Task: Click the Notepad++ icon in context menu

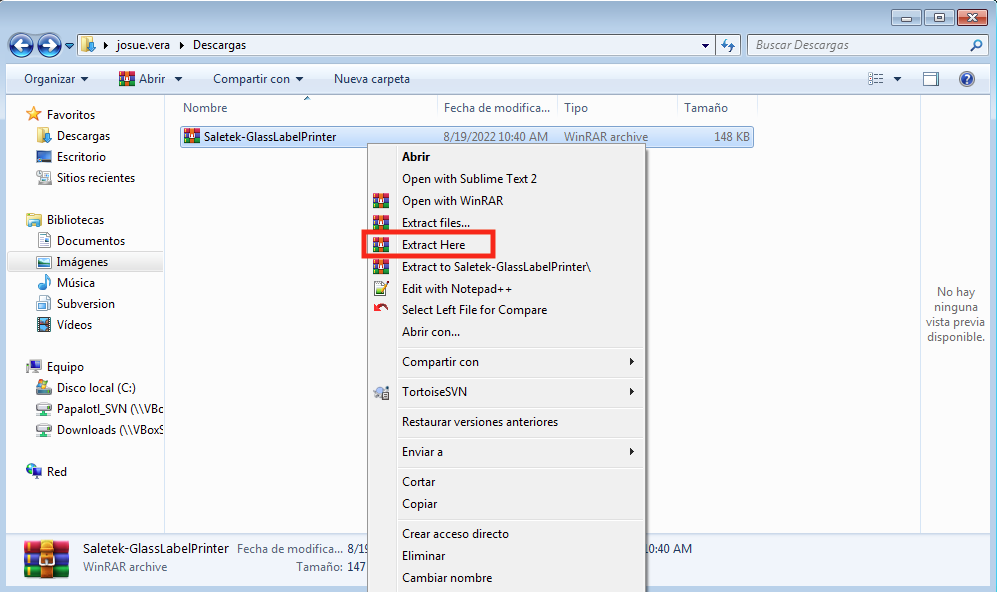Action: [380, 288]
